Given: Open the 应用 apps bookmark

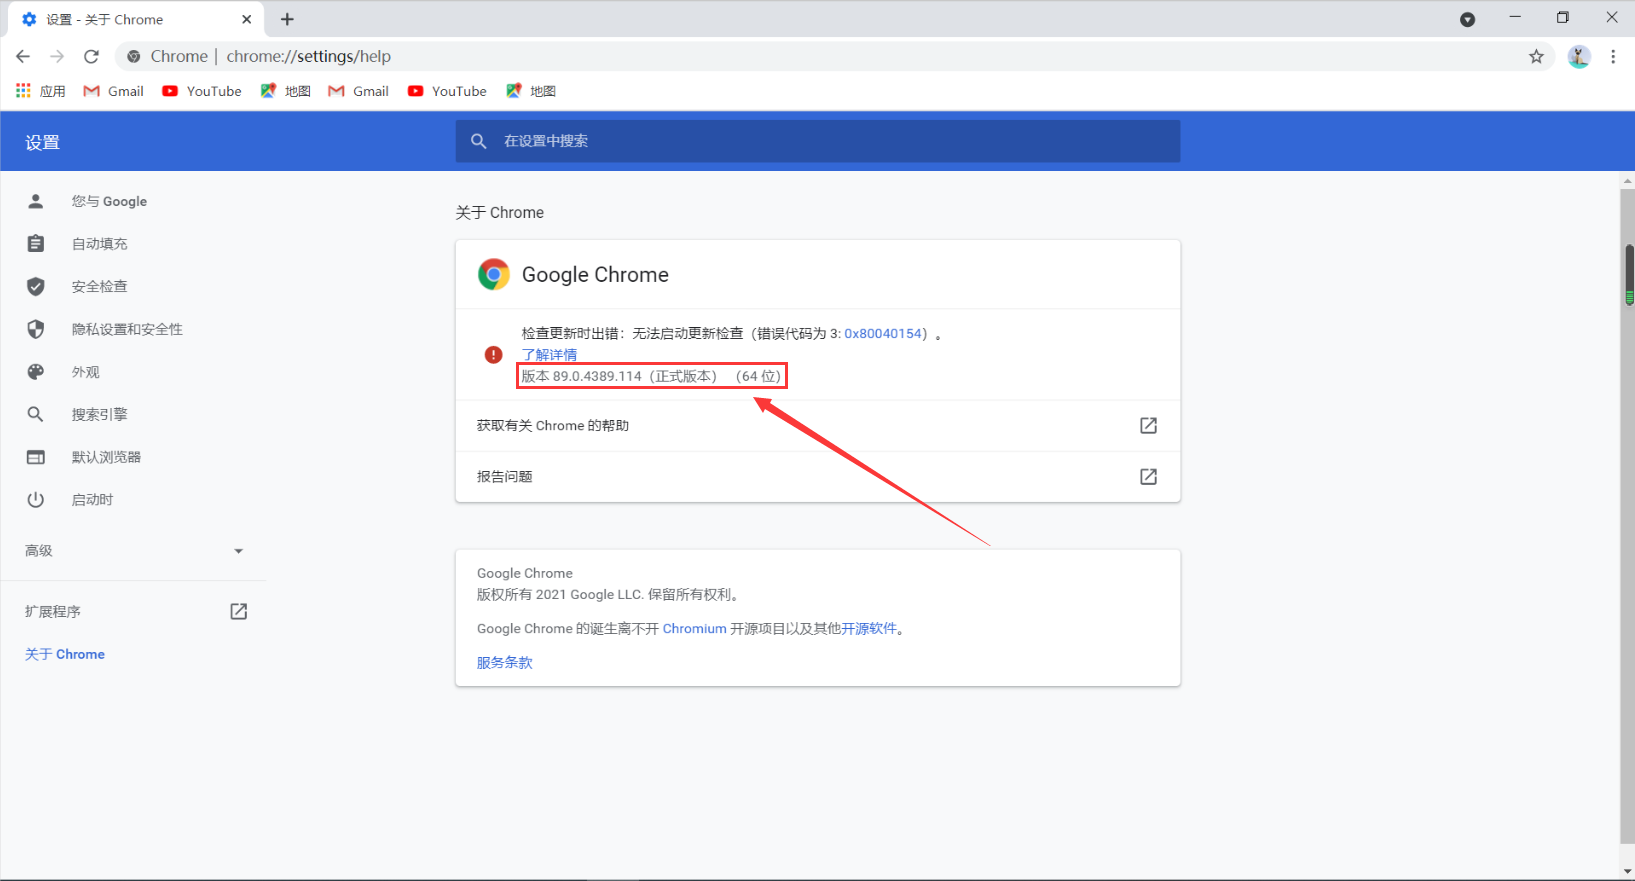Looking at the screenshot, I should (41, 91).
